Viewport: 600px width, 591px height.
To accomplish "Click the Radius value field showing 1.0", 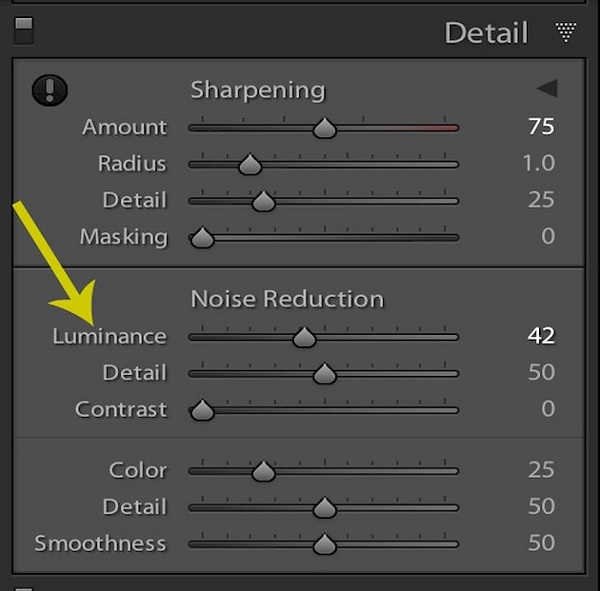I will click(x=540, y=163).
